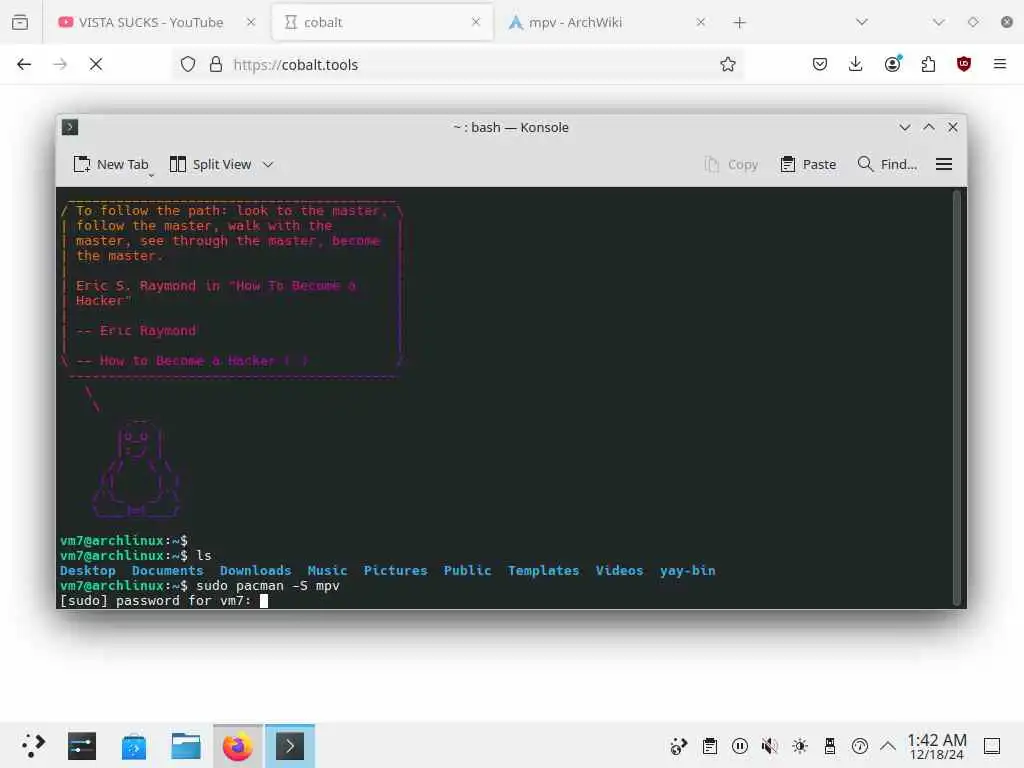The image size is (1024, 768).
Task: Open updates notifier tray icon
Action: pyautogui.click(x=860, y=746)
